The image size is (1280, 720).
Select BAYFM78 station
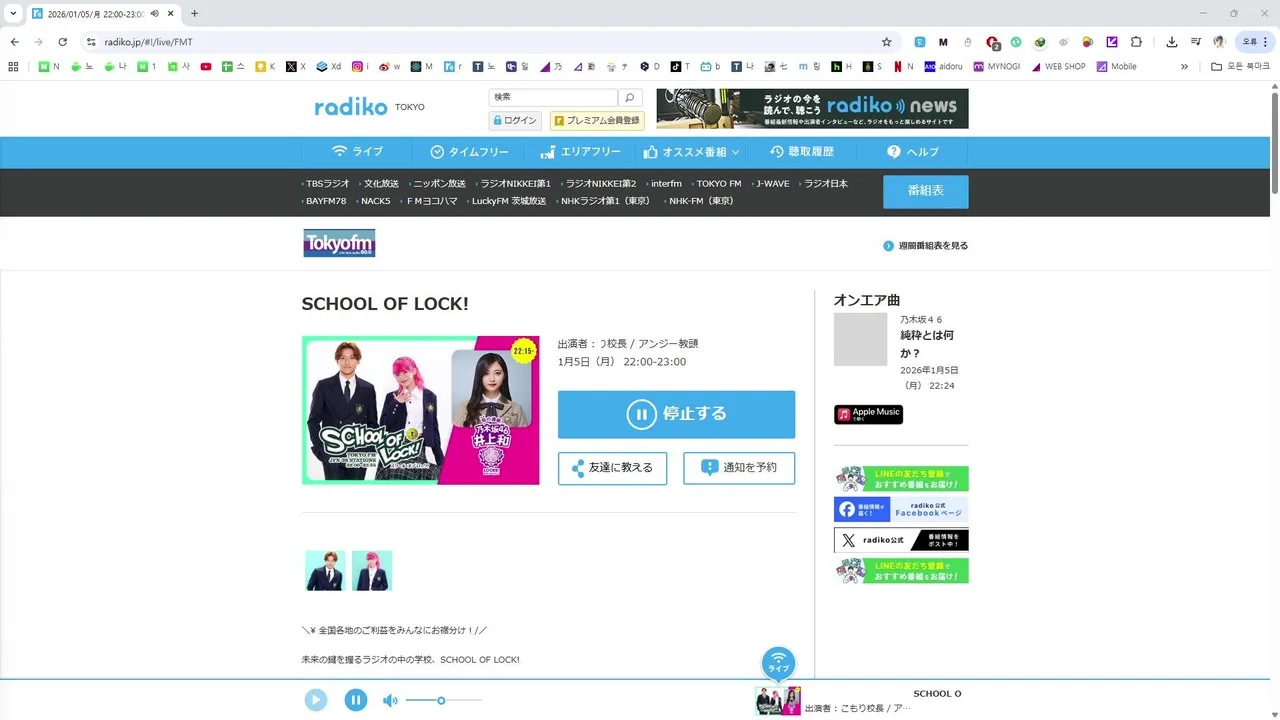pyautogui.click(x=324, y=201)
